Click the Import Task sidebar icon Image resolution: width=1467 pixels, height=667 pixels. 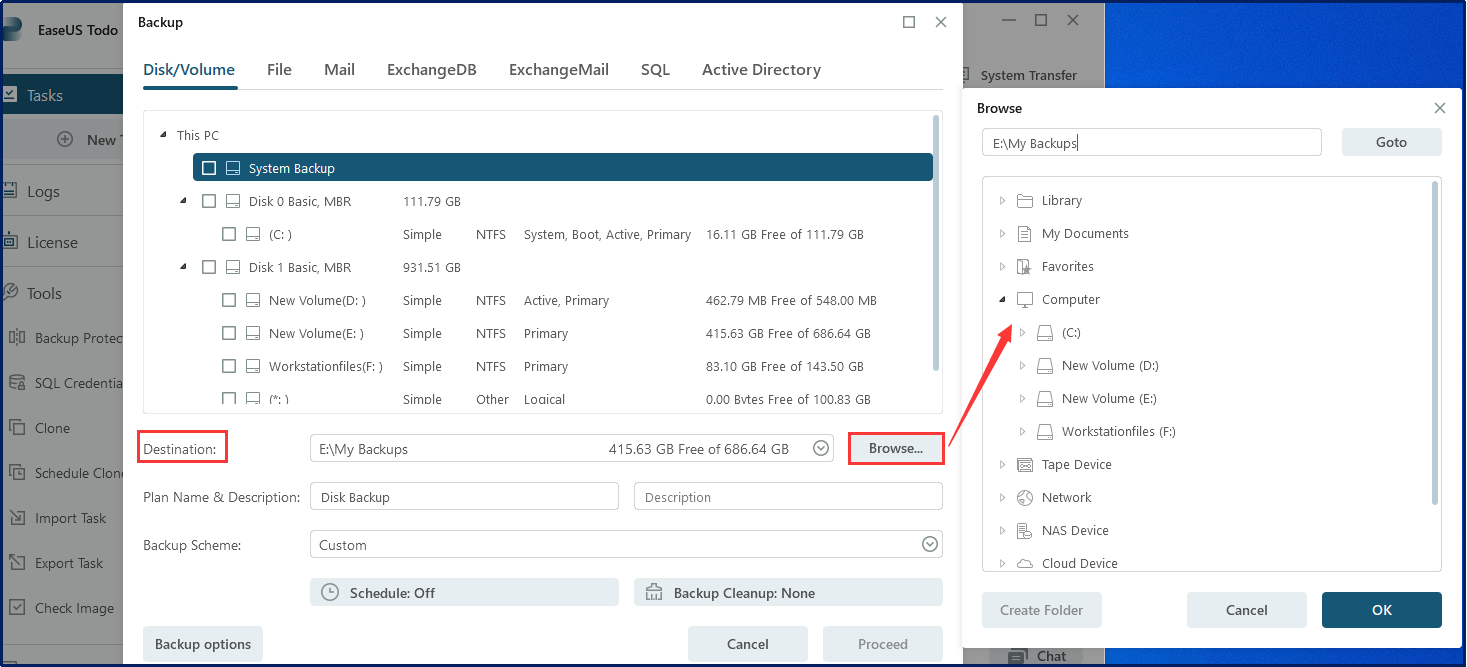(x=16, y=518)
